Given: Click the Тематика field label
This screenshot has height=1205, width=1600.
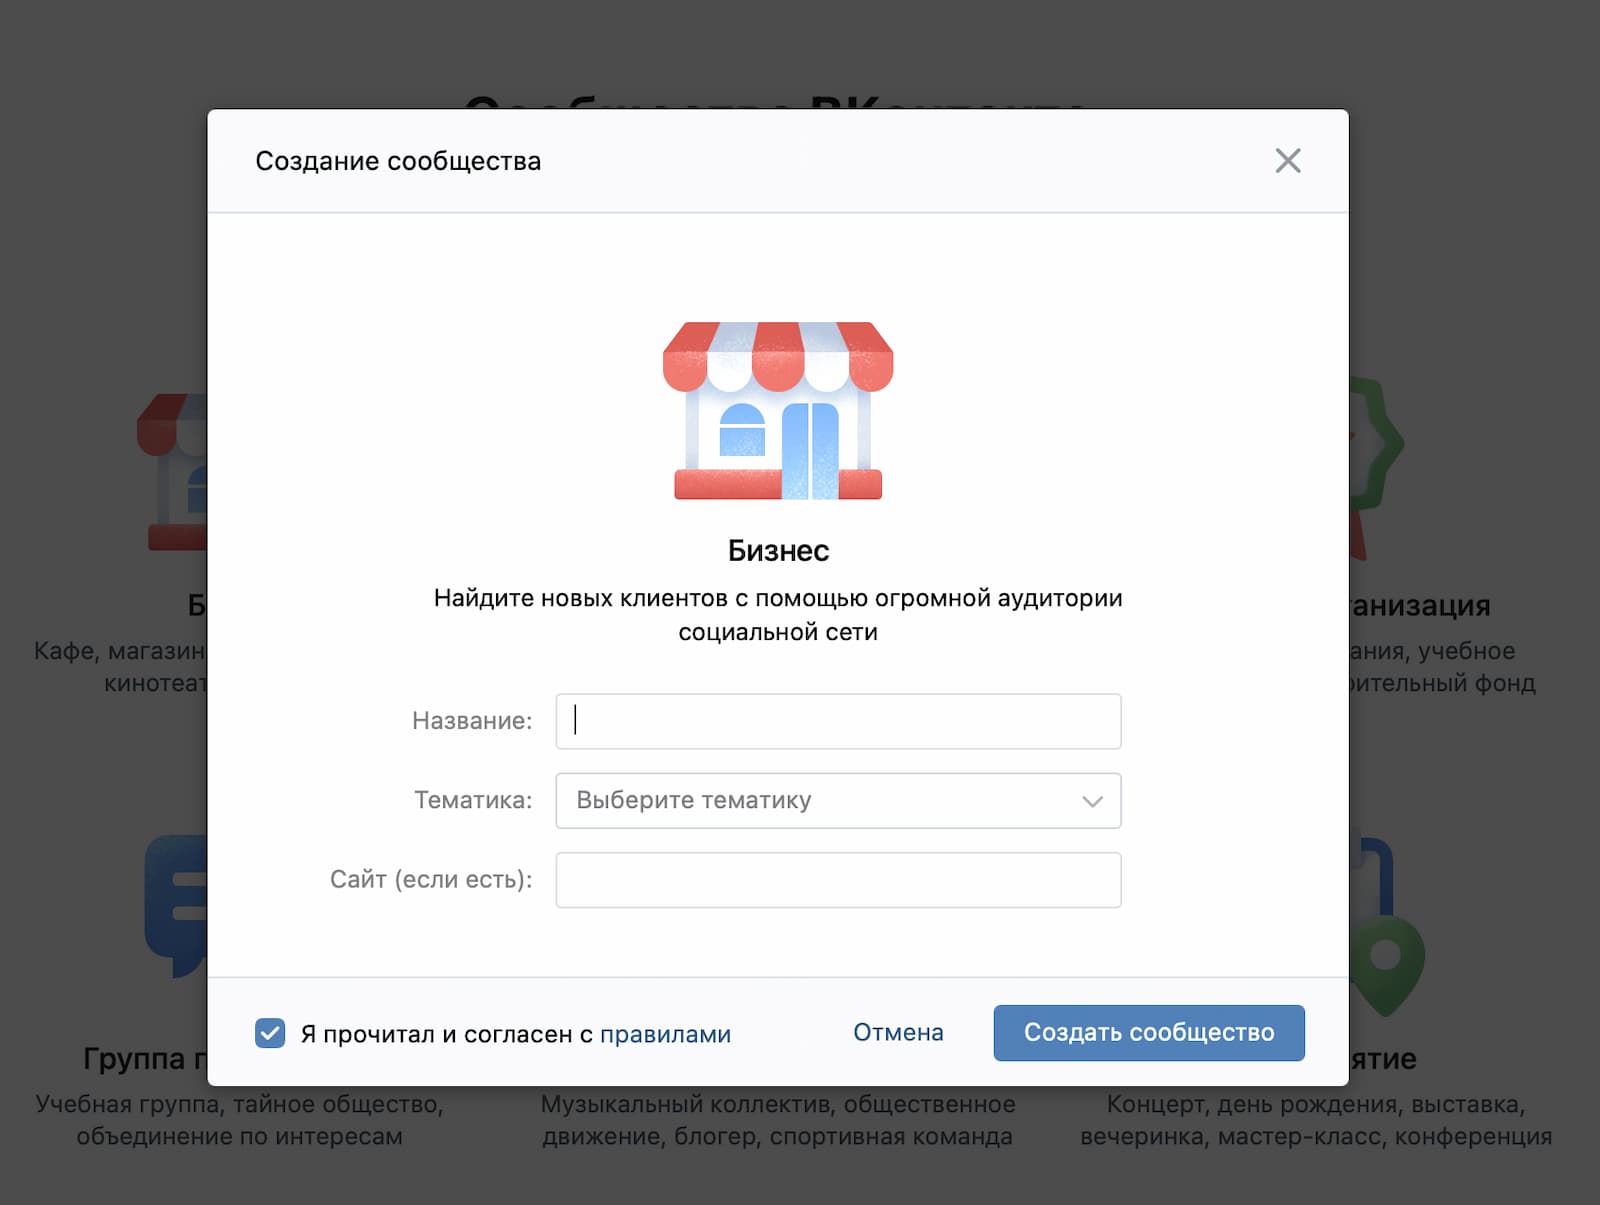Looking at the screenshot, I should click(473, 800).
